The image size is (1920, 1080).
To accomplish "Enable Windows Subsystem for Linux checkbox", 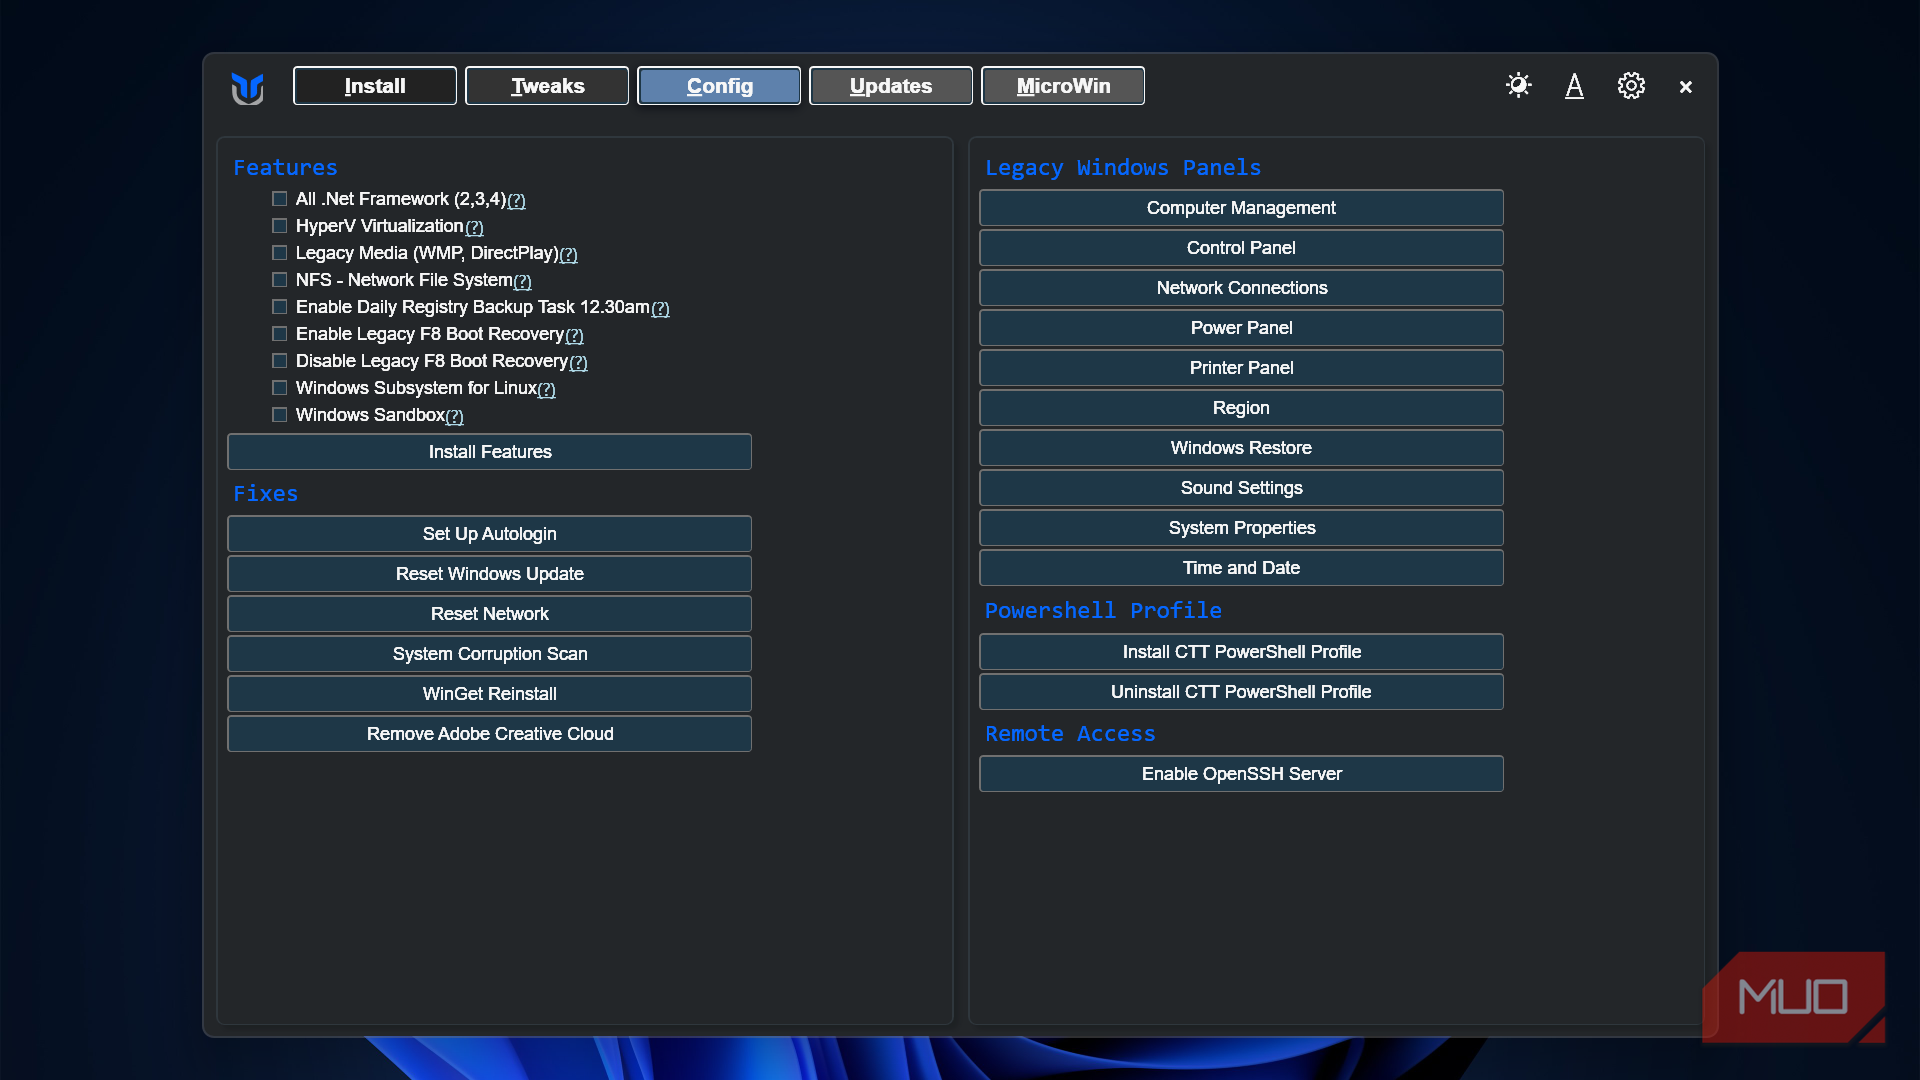I will (x=280, y=388).
